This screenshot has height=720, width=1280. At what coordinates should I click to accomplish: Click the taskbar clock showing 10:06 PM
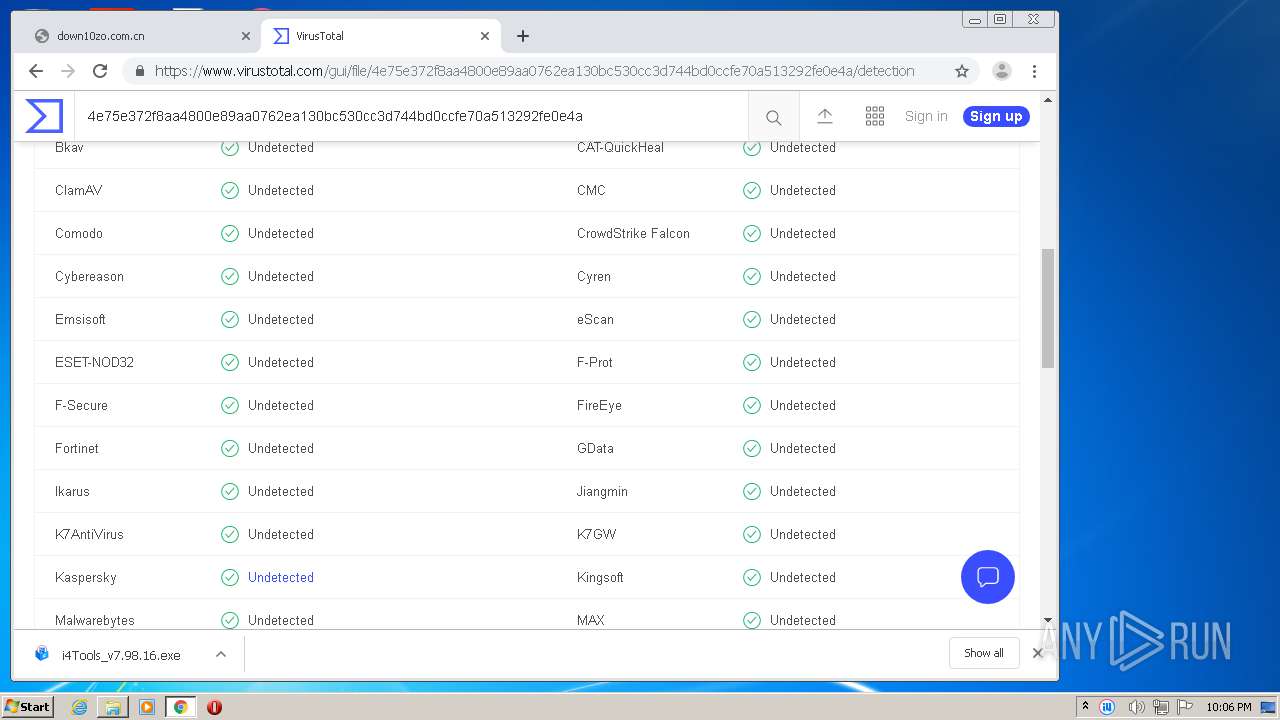click(1228, 707)
